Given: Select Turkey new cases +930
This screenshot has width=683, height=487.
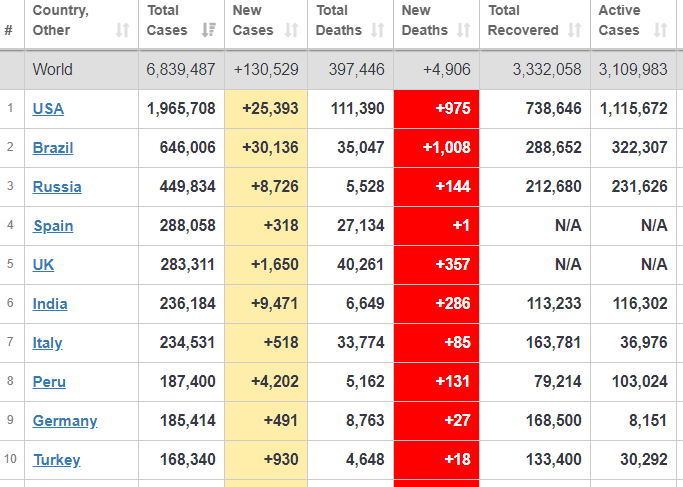Looking at the screenshot, I should click(x=281, y=460).
